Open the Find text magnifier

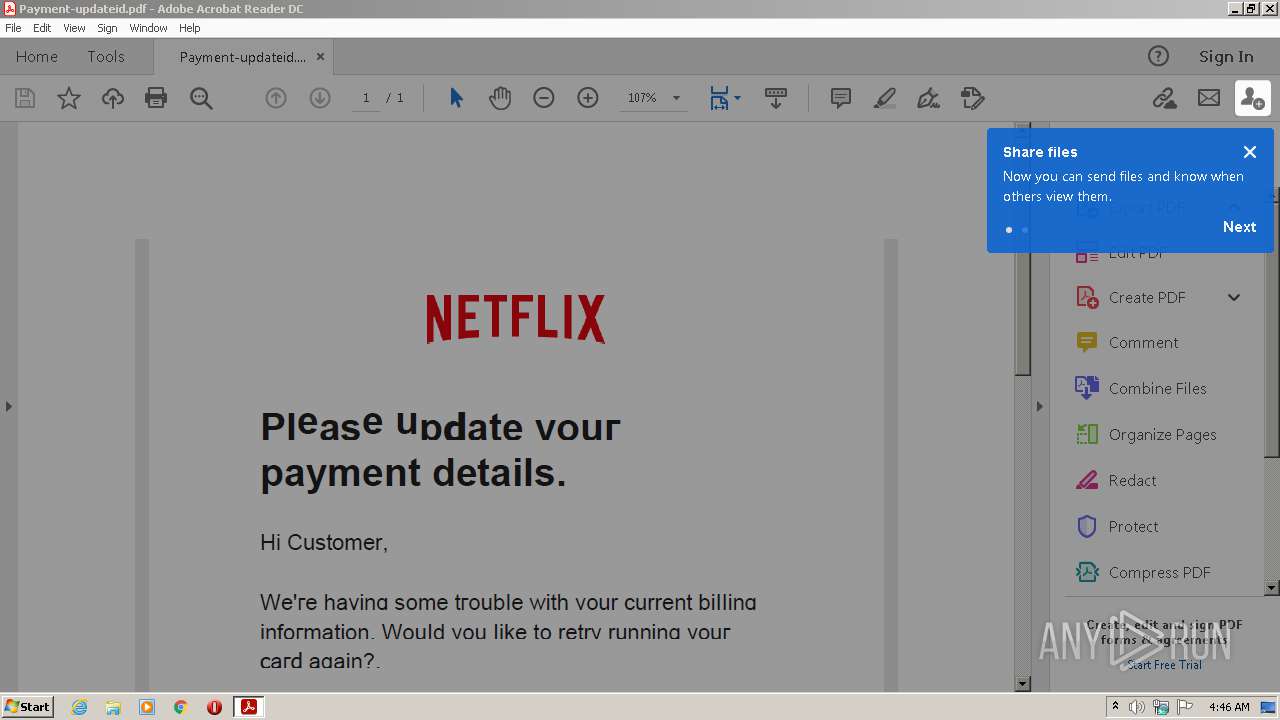pyautogui.click(x=201, y=98)
